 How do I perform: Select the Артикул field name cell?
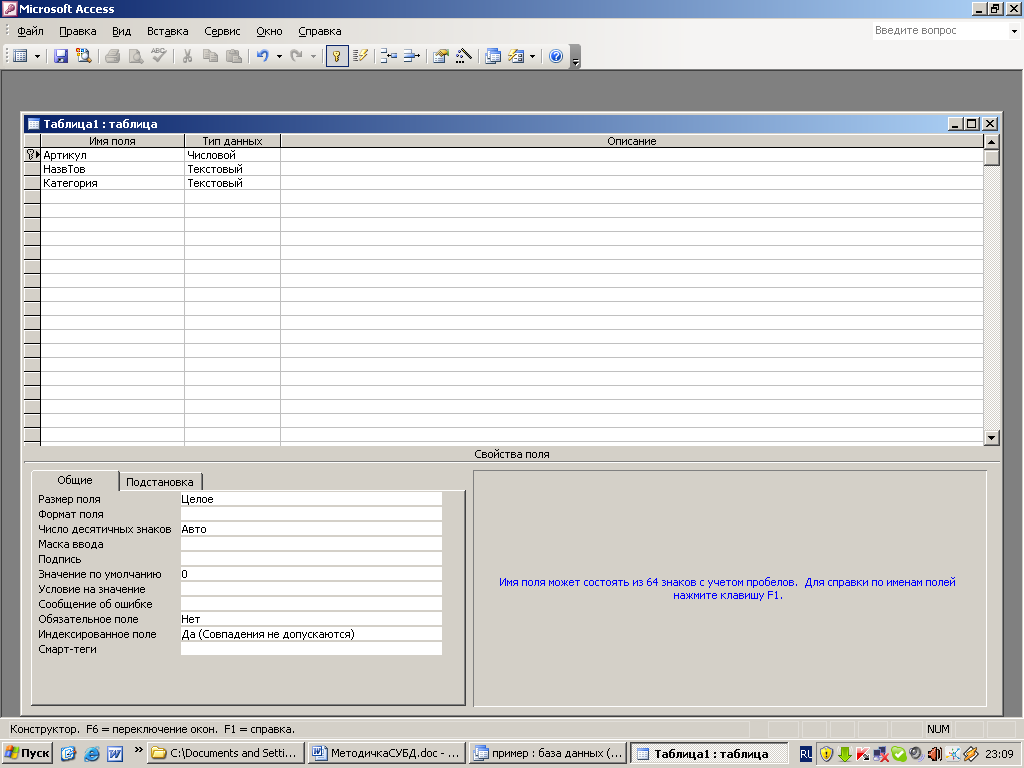coord(113,155)
